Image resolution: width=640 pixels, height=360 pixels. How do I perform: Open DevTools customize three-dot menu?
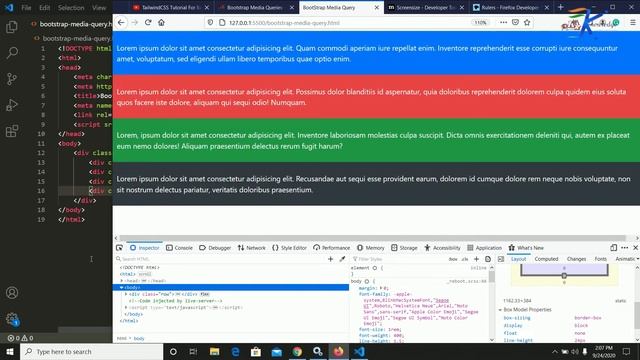pos(624,248)
